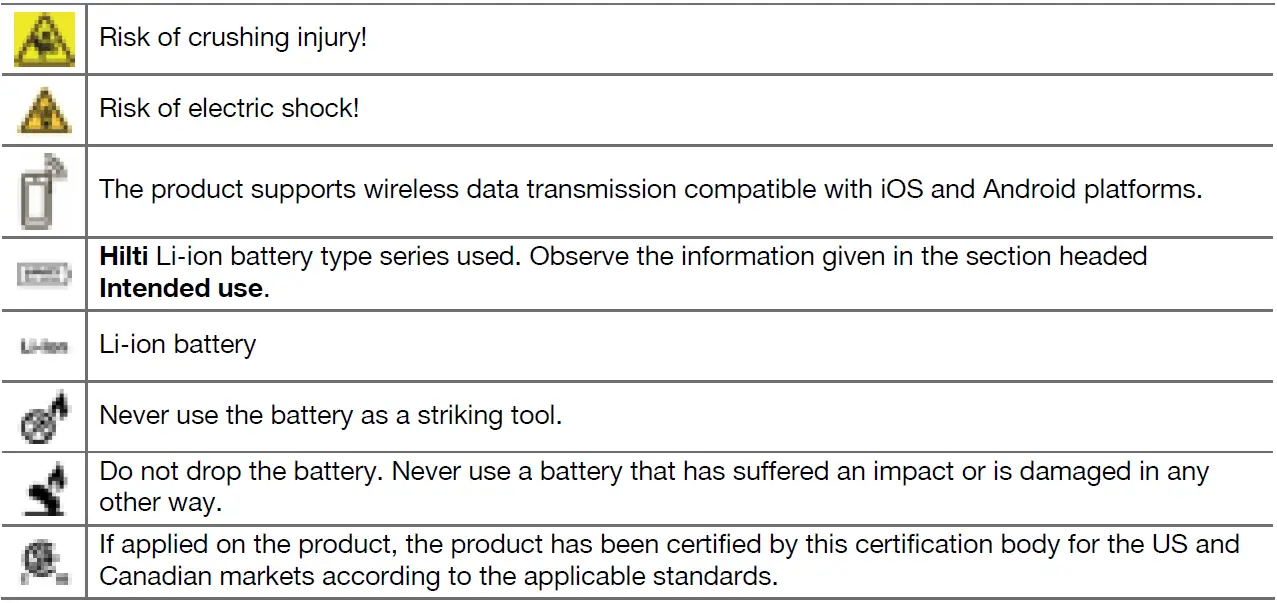The width and height of the screenshot is (1277, 603).
Task: Click the certification for US and Canadian markets text
Action: coord(669,545)
